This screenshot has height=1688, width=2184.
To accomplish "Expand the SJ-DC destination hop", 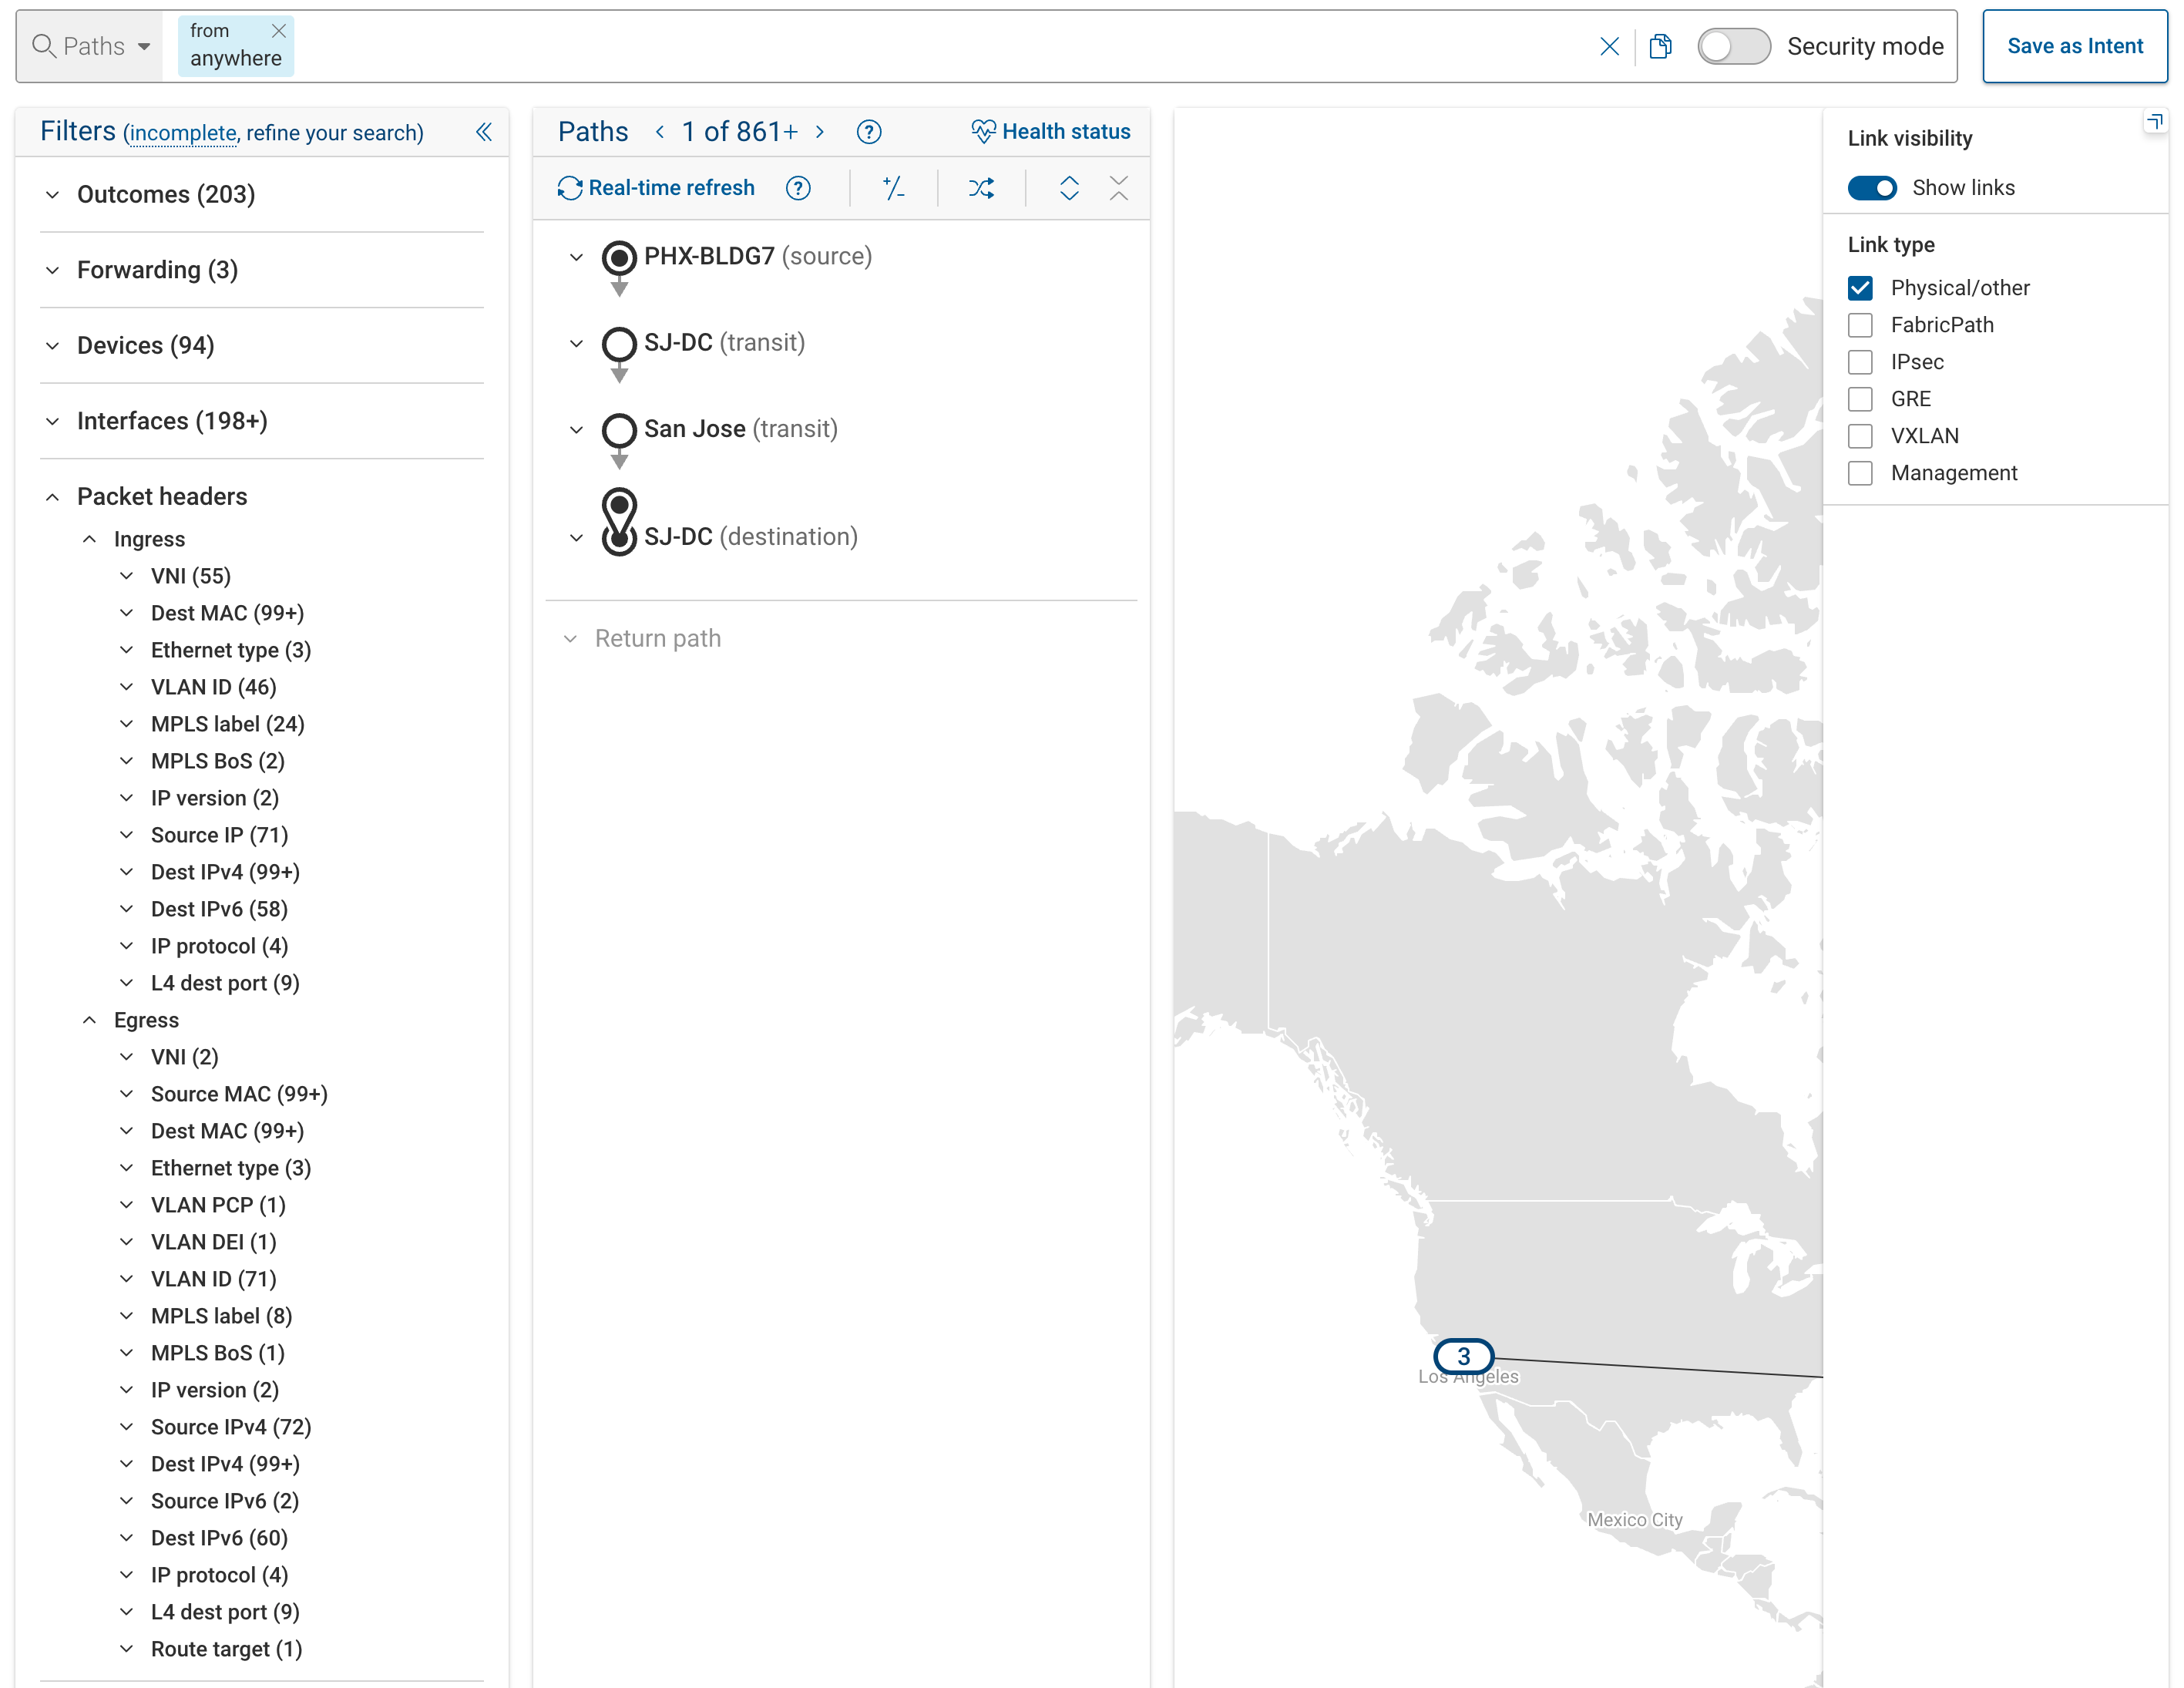I will [576, 537].
